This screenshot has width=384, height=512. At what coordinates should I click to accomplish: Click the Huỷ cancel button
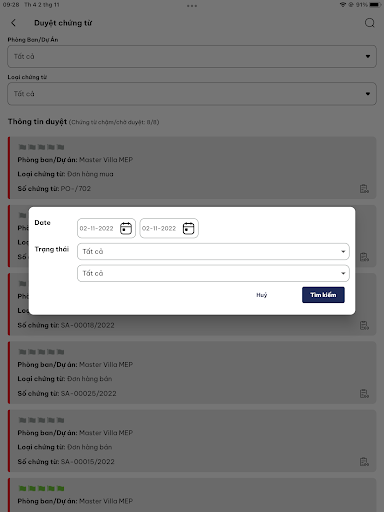262,295
